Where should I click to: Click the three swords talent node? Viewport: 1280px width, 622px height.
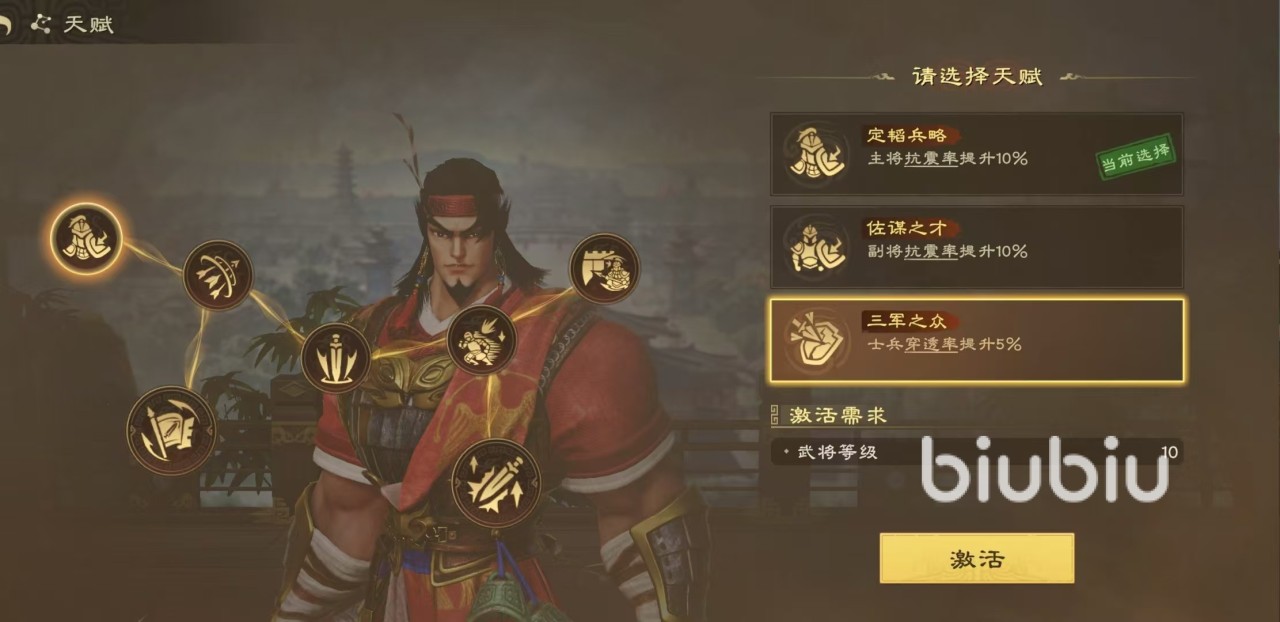pos(336,357)
